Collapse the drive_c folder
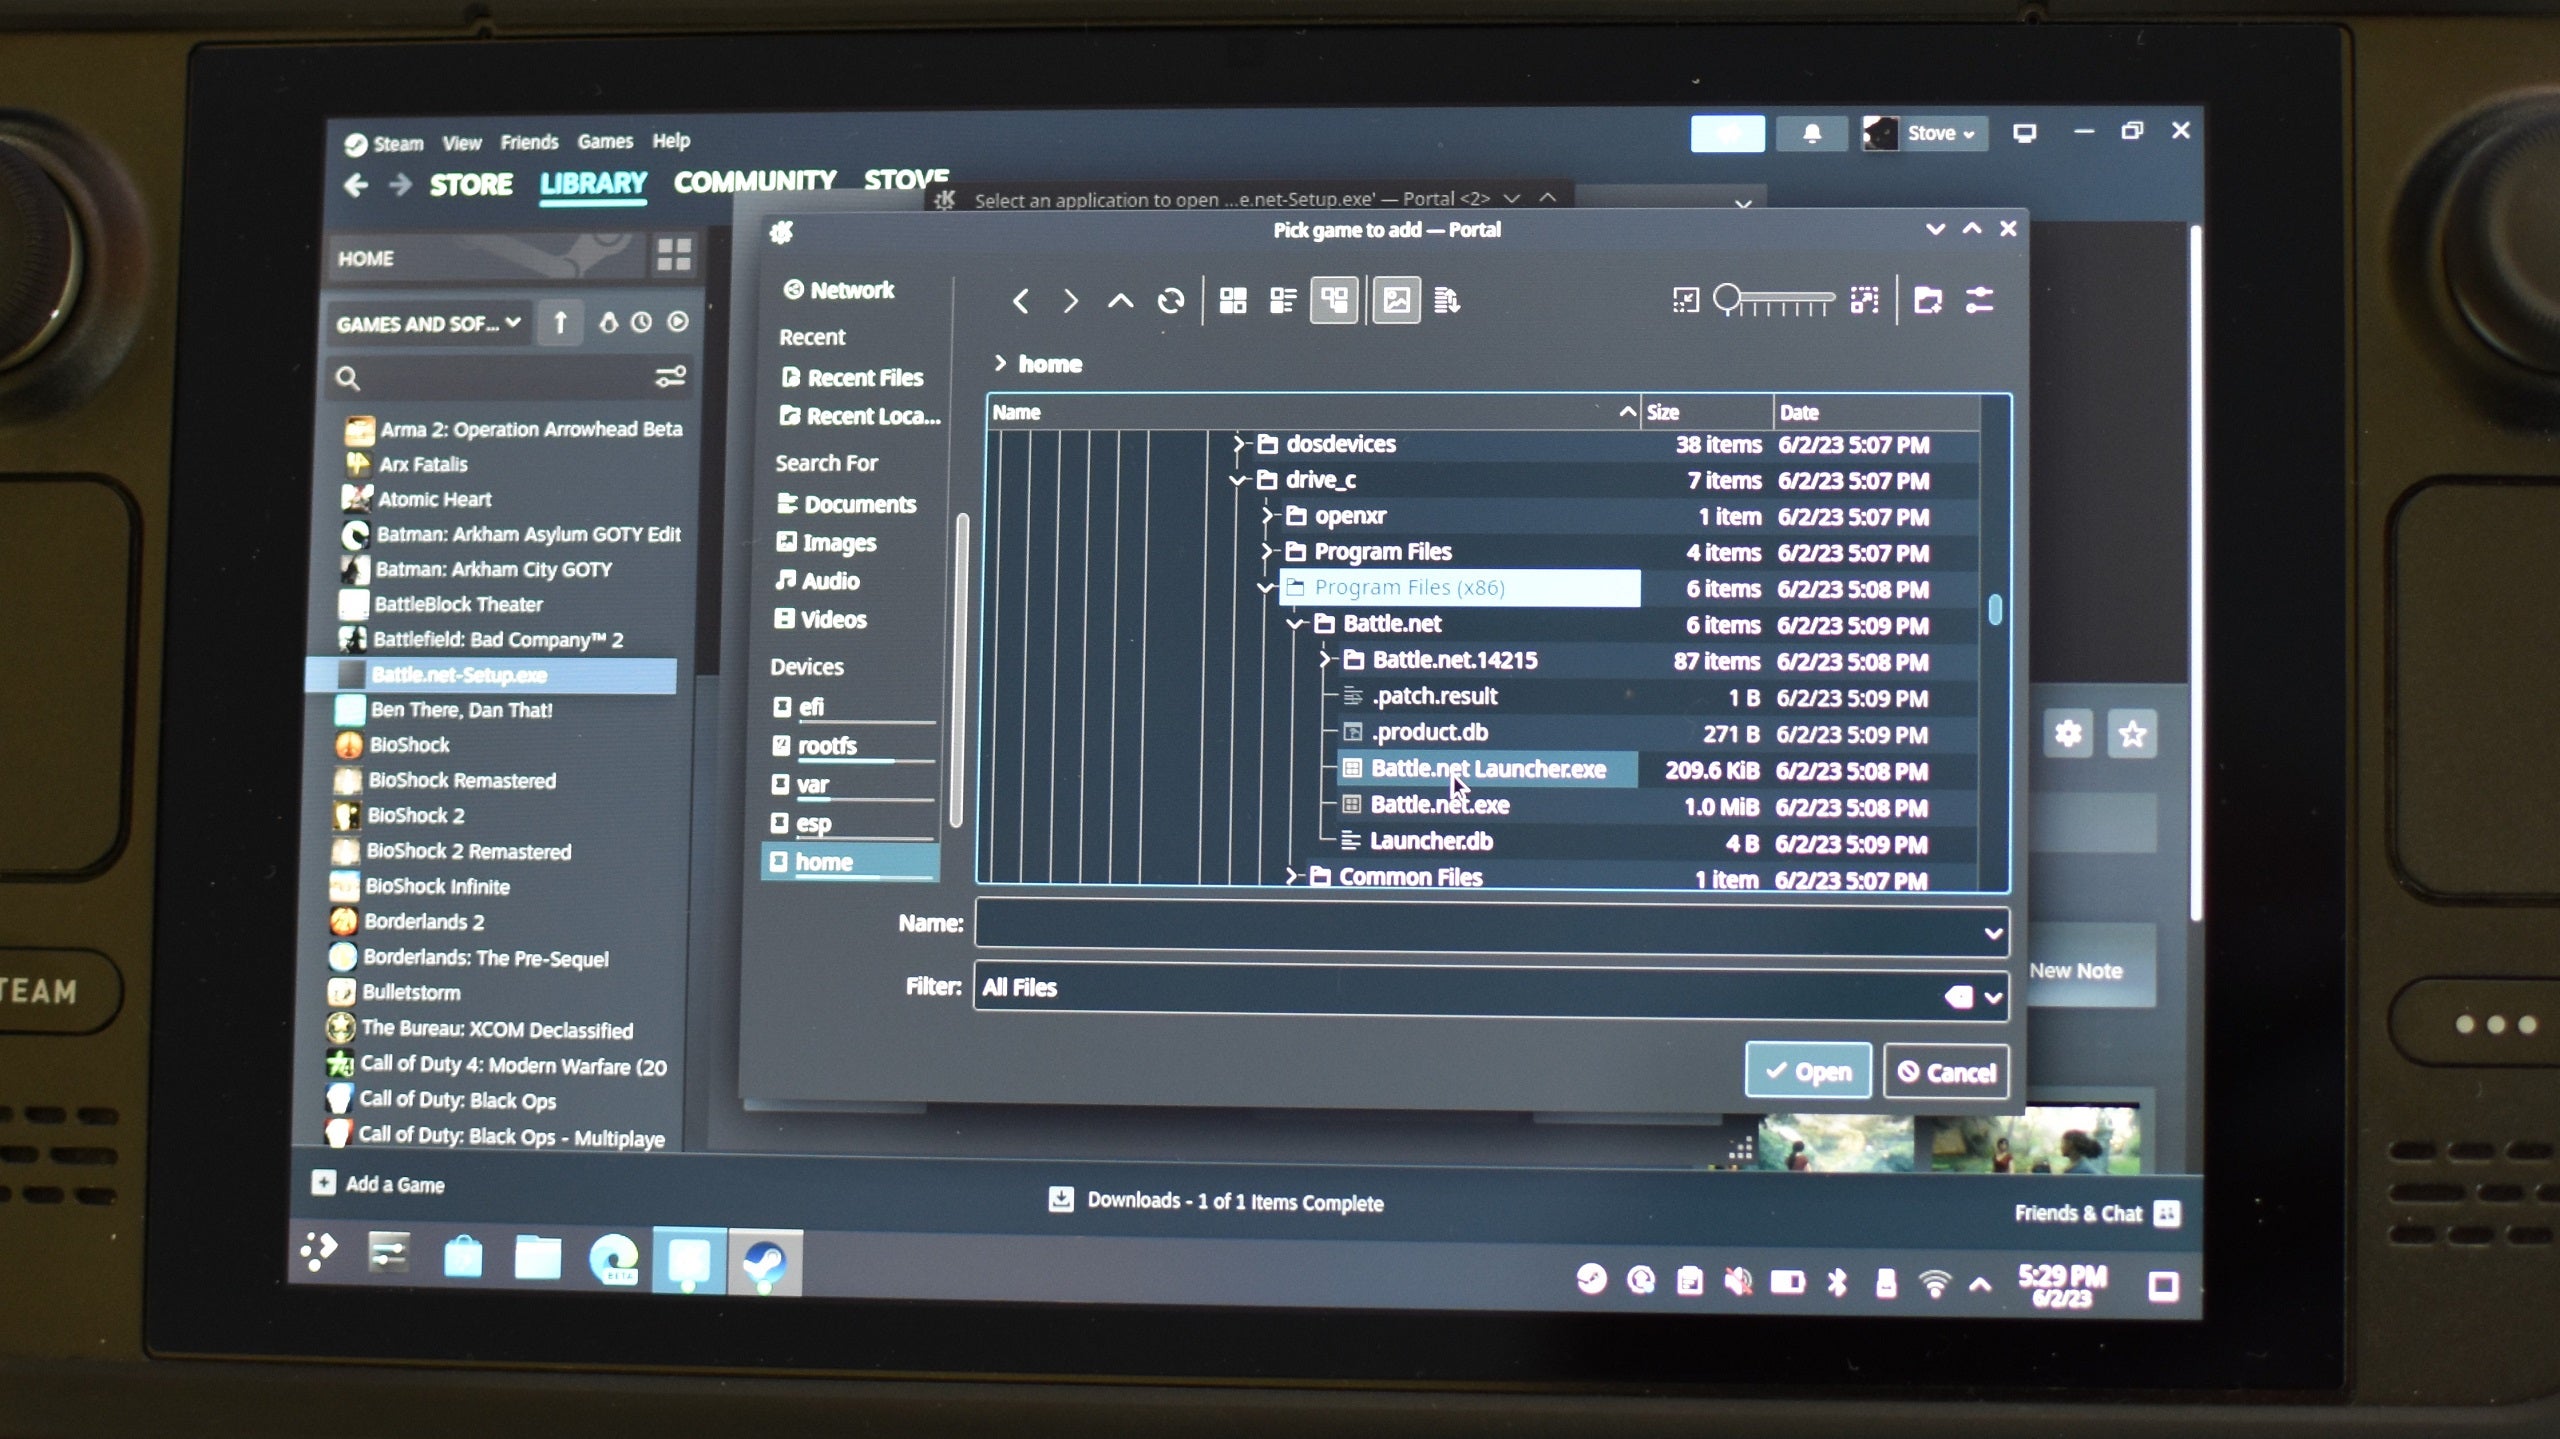This screenshot has width=2560, height=1439. coord(1238,481)
